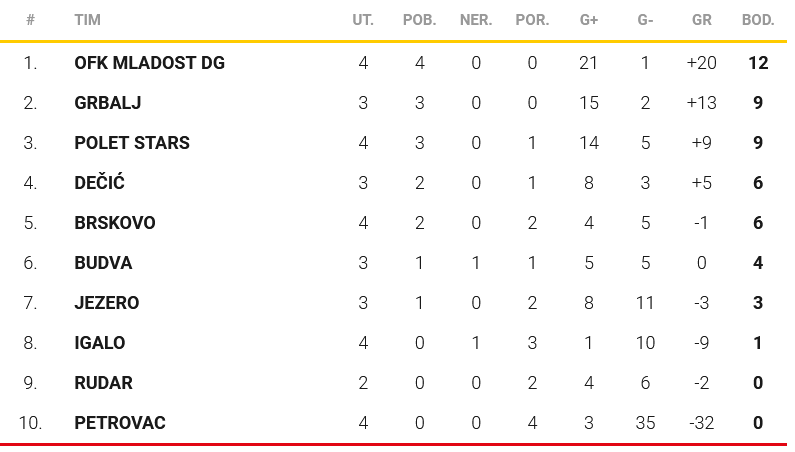Click the TIM column header
Screen dimensions: 795x452
(x=87, y=20)
